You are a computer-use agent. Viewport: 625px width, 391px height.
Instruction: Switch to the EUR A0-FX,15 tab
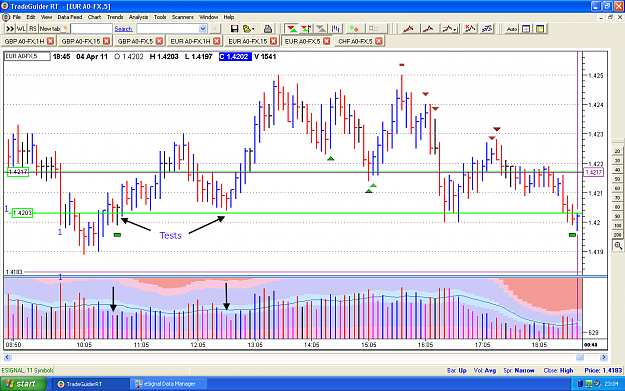[248, 41]
